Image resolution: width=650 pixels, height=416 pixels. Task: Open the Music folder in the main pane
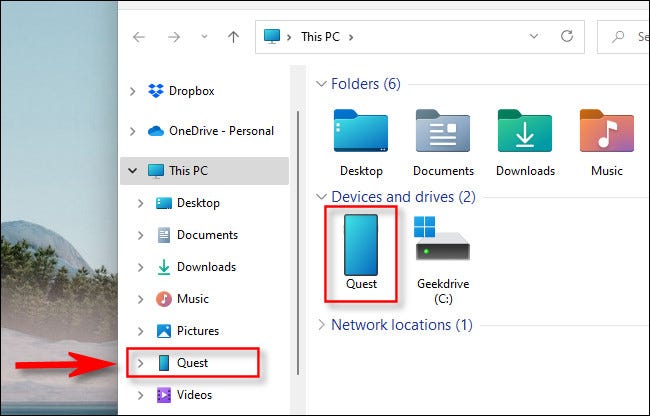point(606,142)
